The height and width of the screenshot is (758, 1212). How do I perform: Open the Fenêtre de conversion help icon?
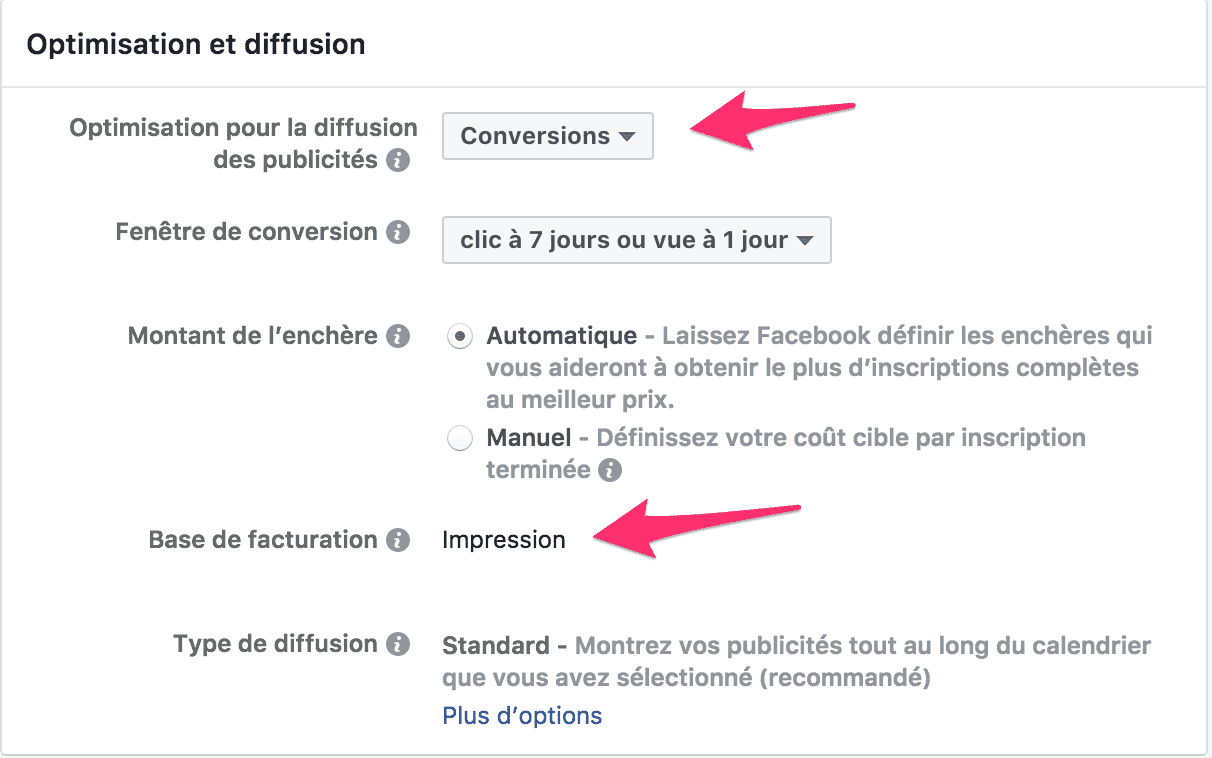pos(400,231)
